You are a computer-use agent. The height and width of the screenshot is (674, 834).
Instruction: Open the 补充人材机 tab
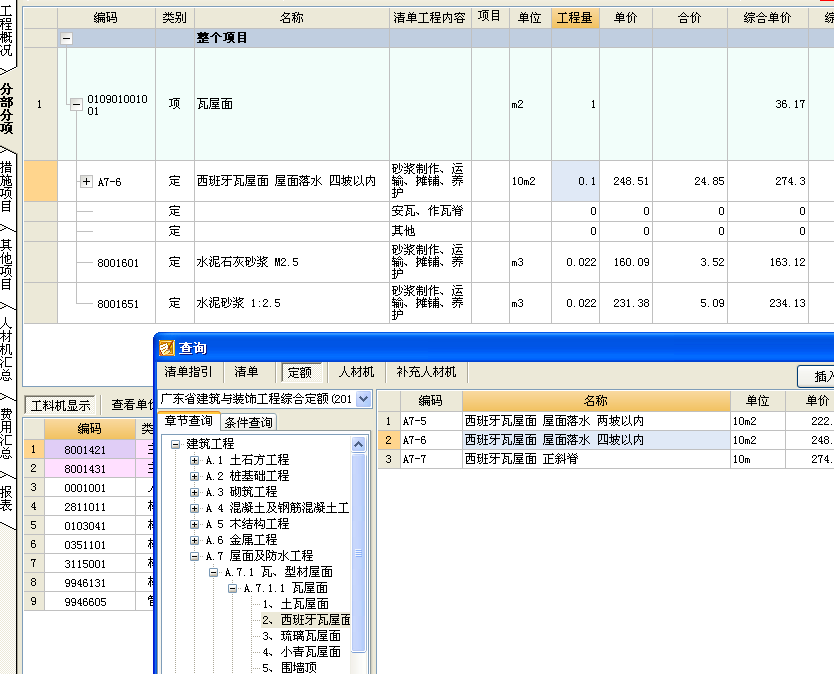pyautogui.click(x=427, y=372)
